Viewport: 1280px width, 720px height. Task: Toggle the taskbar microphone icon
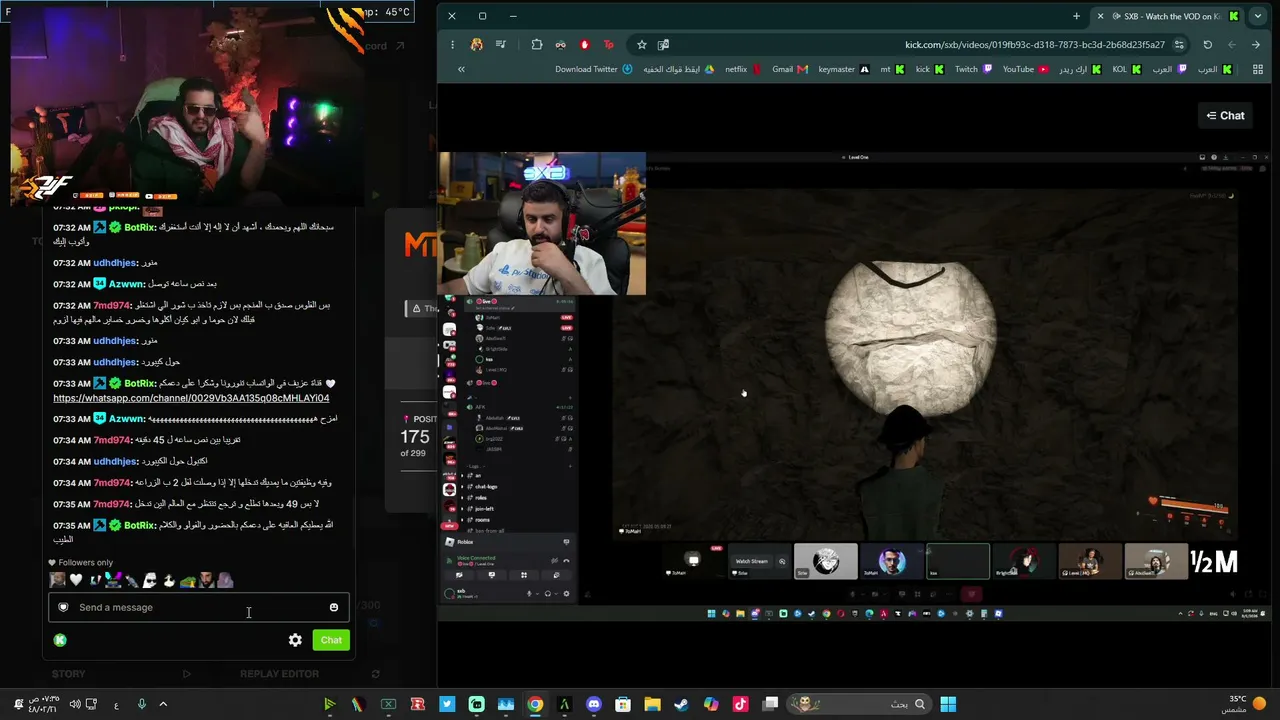click(x=141, y=705)
